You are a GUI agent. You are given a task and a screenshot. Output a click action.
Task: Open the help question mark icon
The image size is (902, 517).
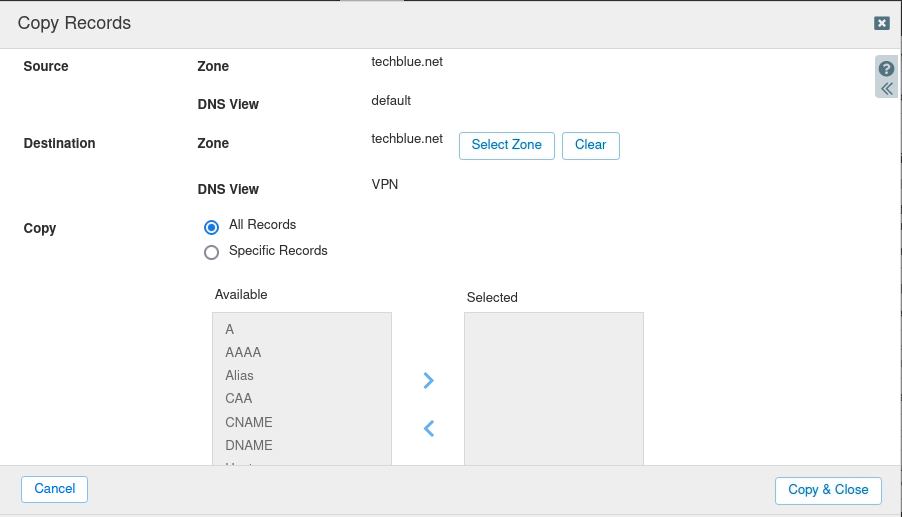click(886, 69)
